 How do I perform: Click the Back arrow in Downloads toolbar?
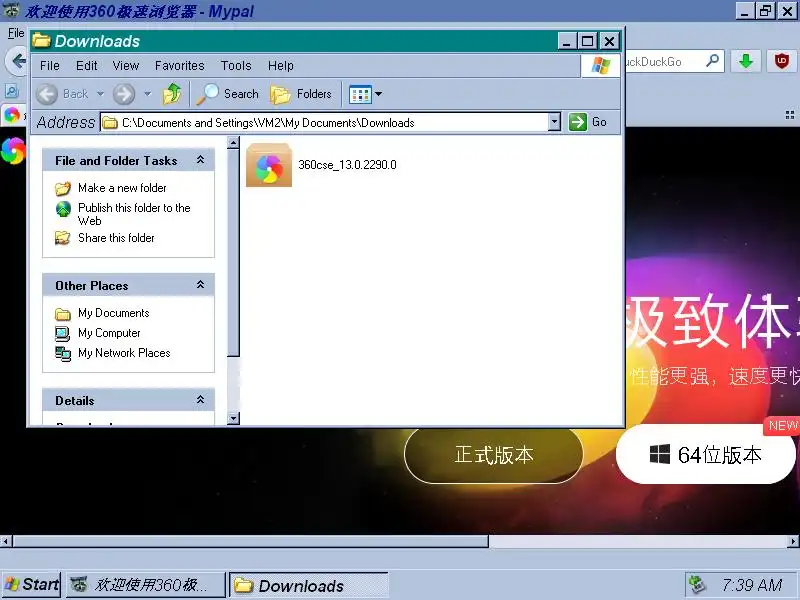click(x=47, y=94)
